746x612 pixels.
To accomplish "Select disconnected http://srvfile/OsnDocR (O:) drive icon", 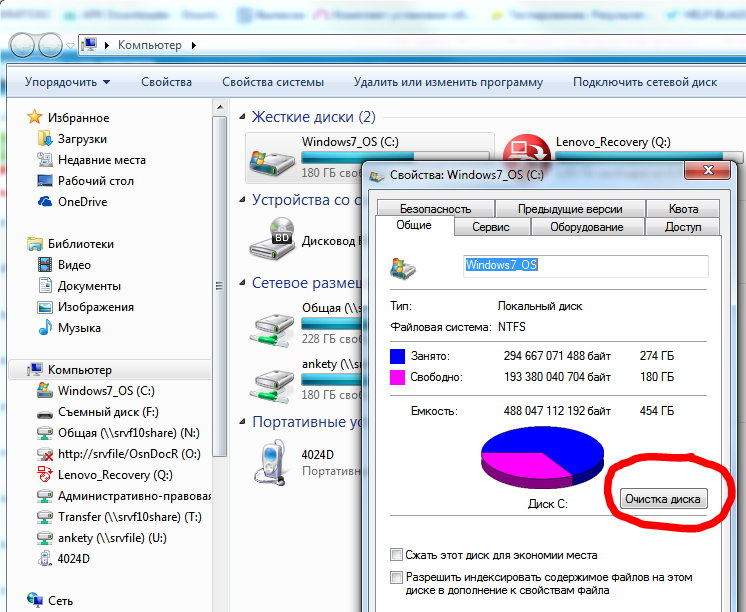I will pos(45,454).
